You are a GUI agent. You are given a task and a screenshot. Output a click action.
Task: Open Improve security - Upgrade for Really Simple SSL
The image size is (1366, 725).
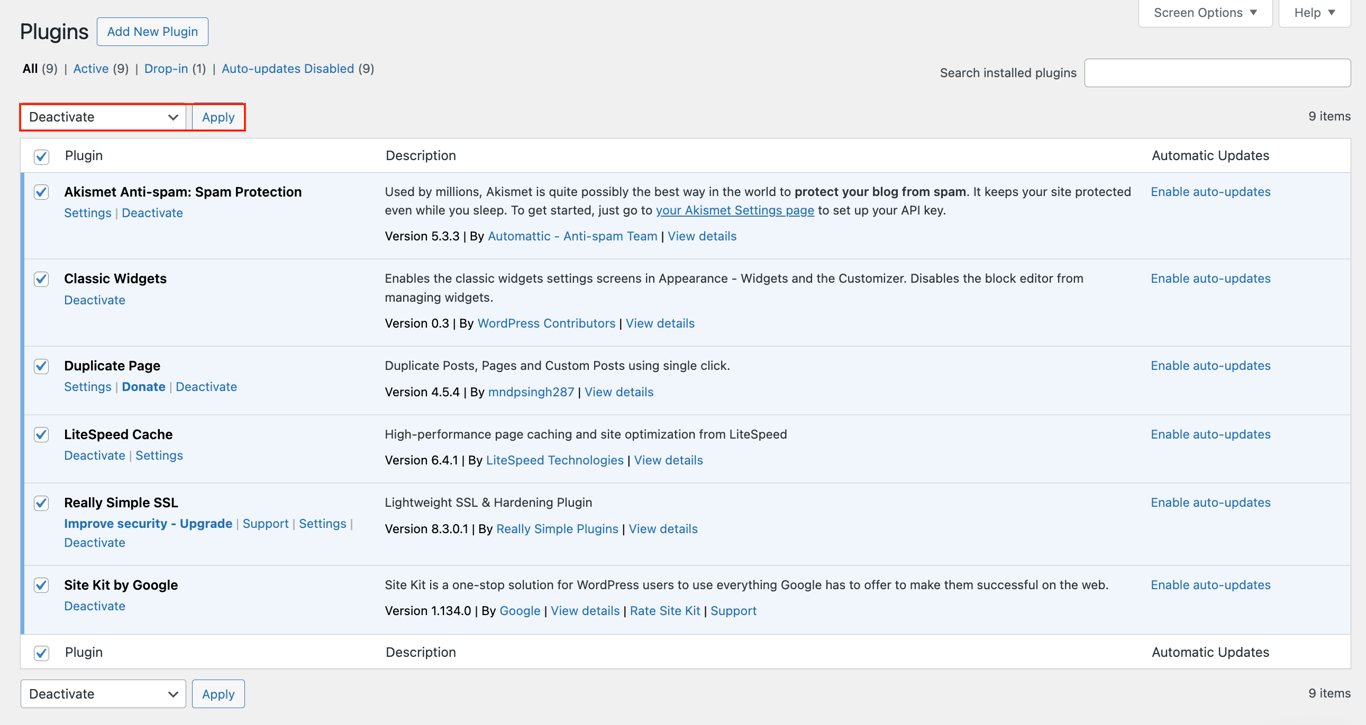point(148,523)
